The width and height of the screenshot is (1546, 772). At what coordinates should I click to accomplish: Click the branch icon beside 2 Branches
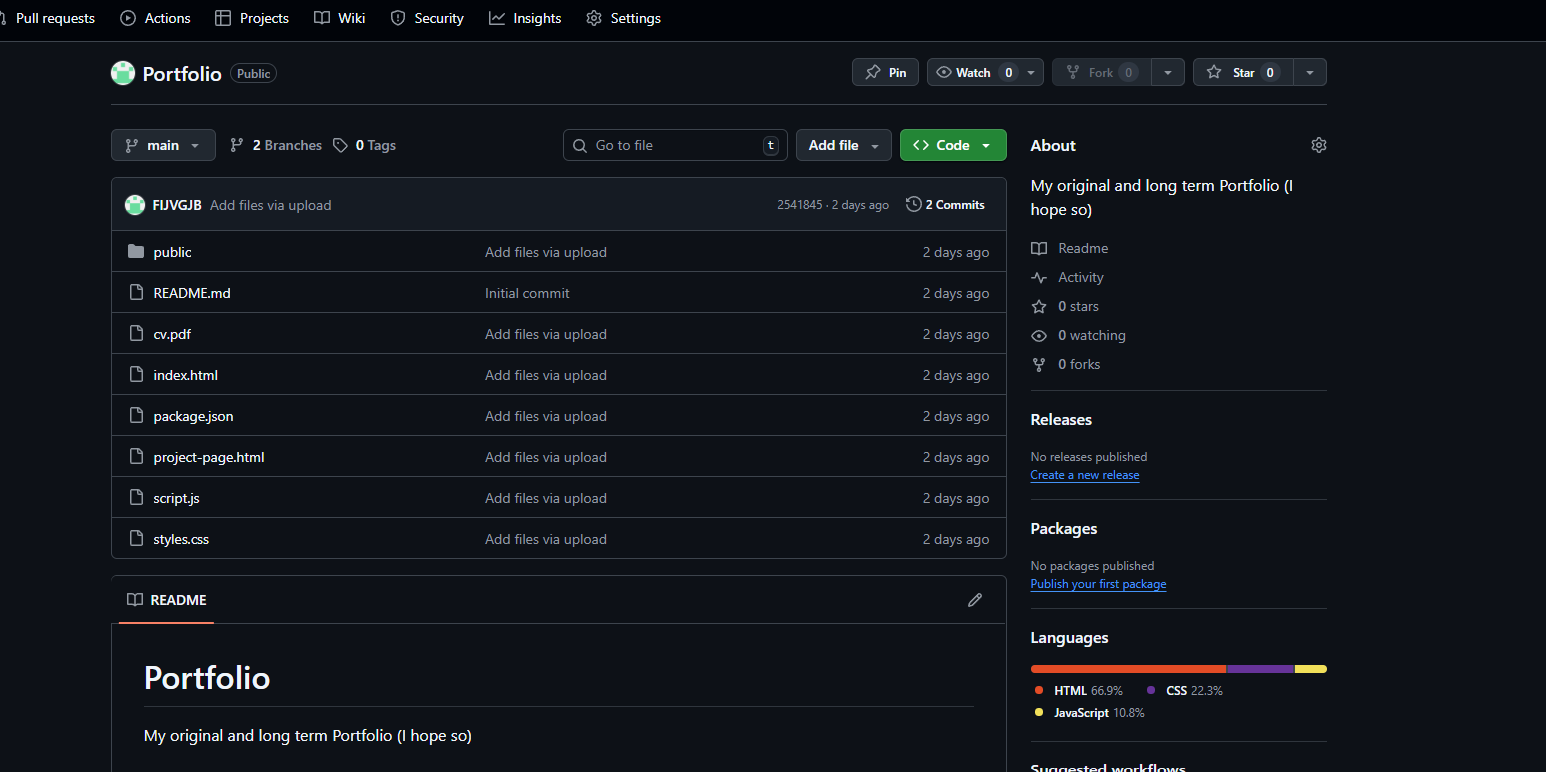(x=237, y=145)
